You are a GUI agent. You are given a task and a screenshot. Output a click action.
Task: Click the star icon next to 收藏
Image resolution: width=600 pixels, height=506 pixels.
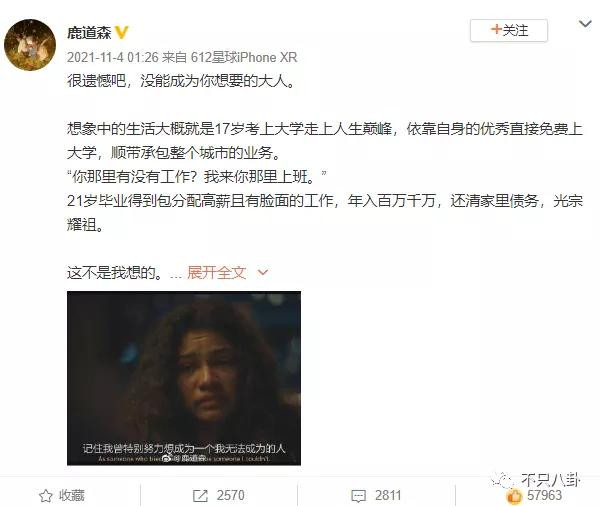[x=46, y=495]
